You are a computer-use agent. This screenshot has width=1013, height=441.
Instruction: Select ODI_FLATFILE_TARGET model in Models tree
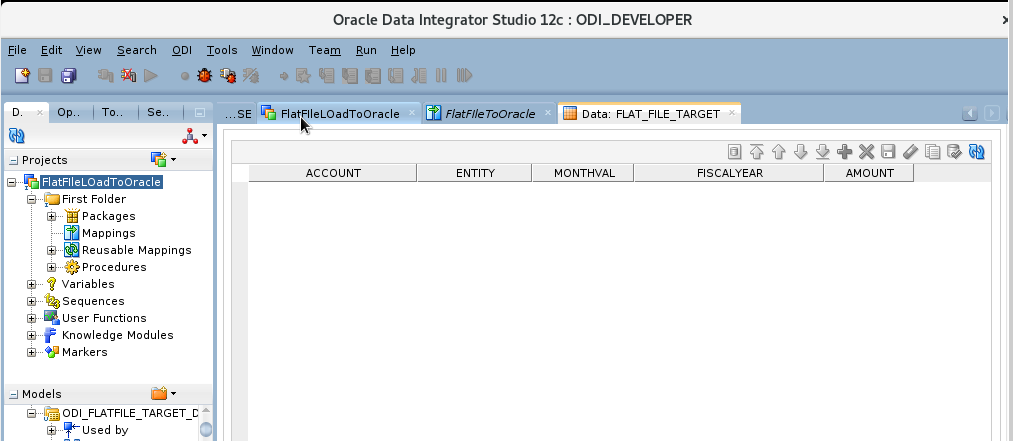[130, 413]
